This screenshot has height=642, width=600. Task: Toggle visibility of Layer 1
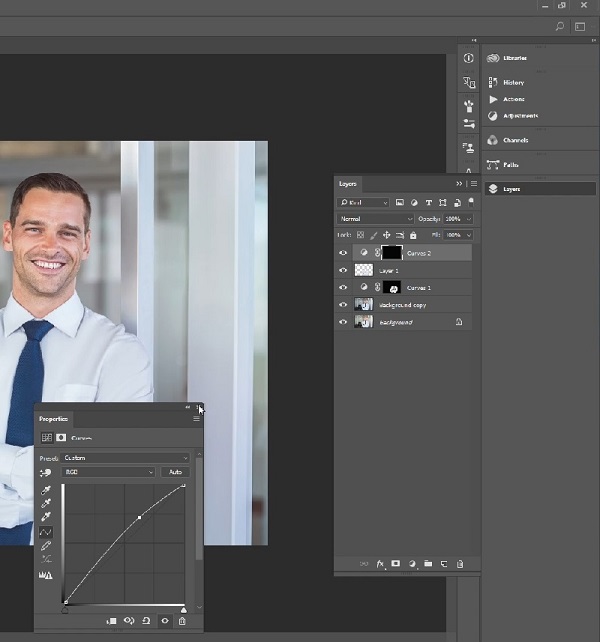pyautogui.click(x=344, y=271)
